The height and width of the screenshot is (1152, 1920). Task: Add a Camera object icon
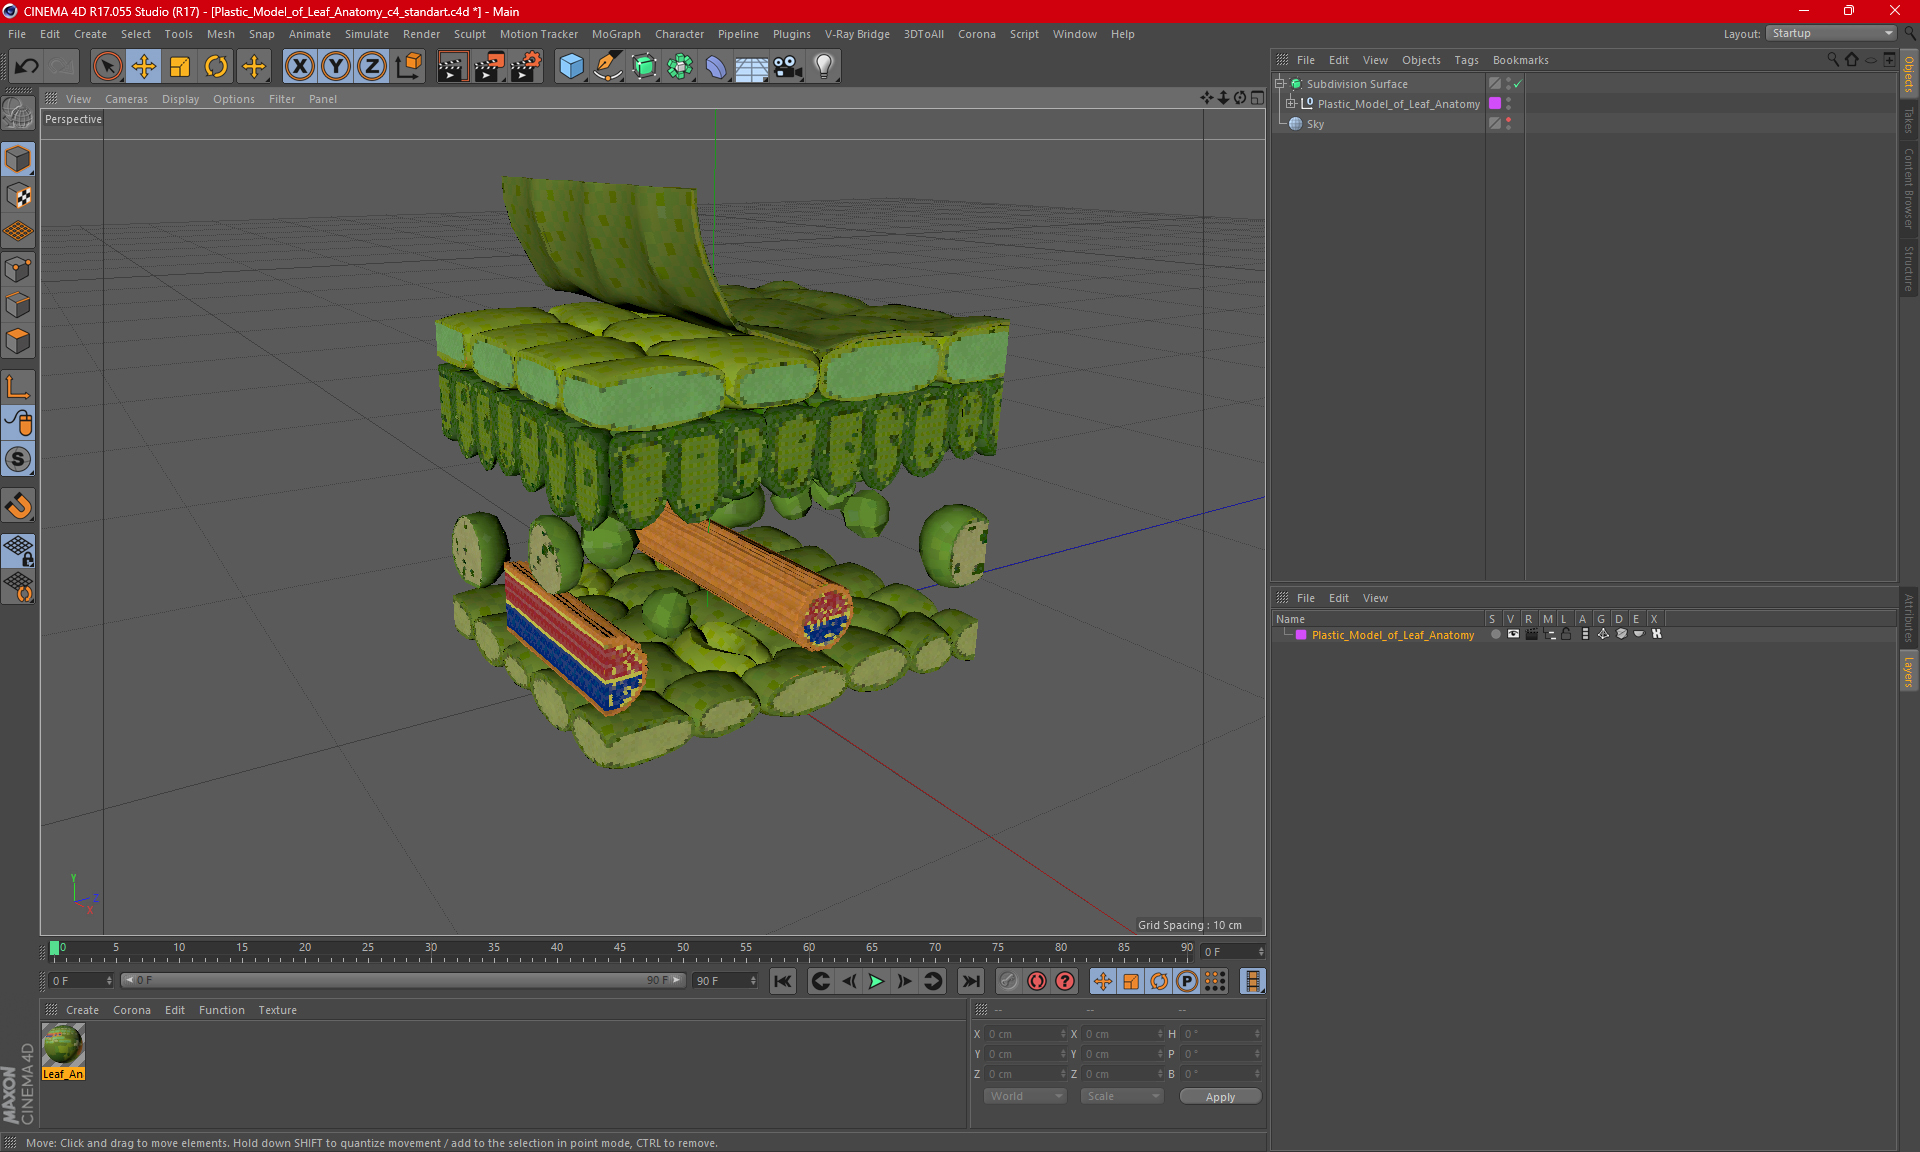[x=788, y=67]
